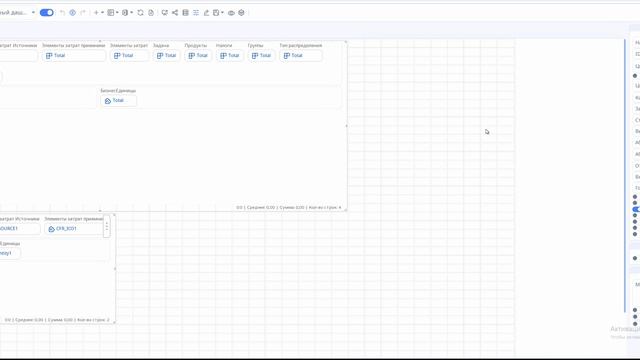Viewport: 640px width, 360px height.
Task: Click the eye view icon in toolbar
Action: click(x=231, y=13)
